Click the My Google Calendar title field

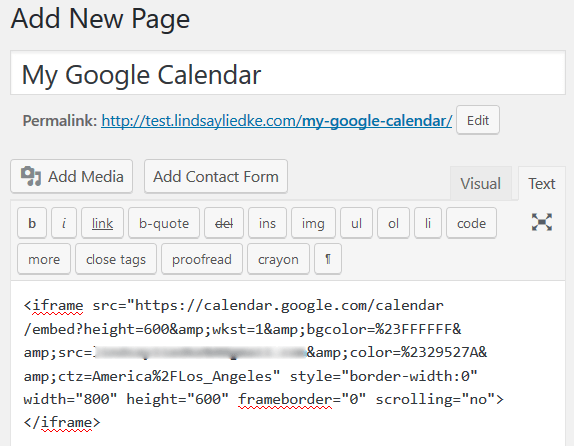[288, 73]
